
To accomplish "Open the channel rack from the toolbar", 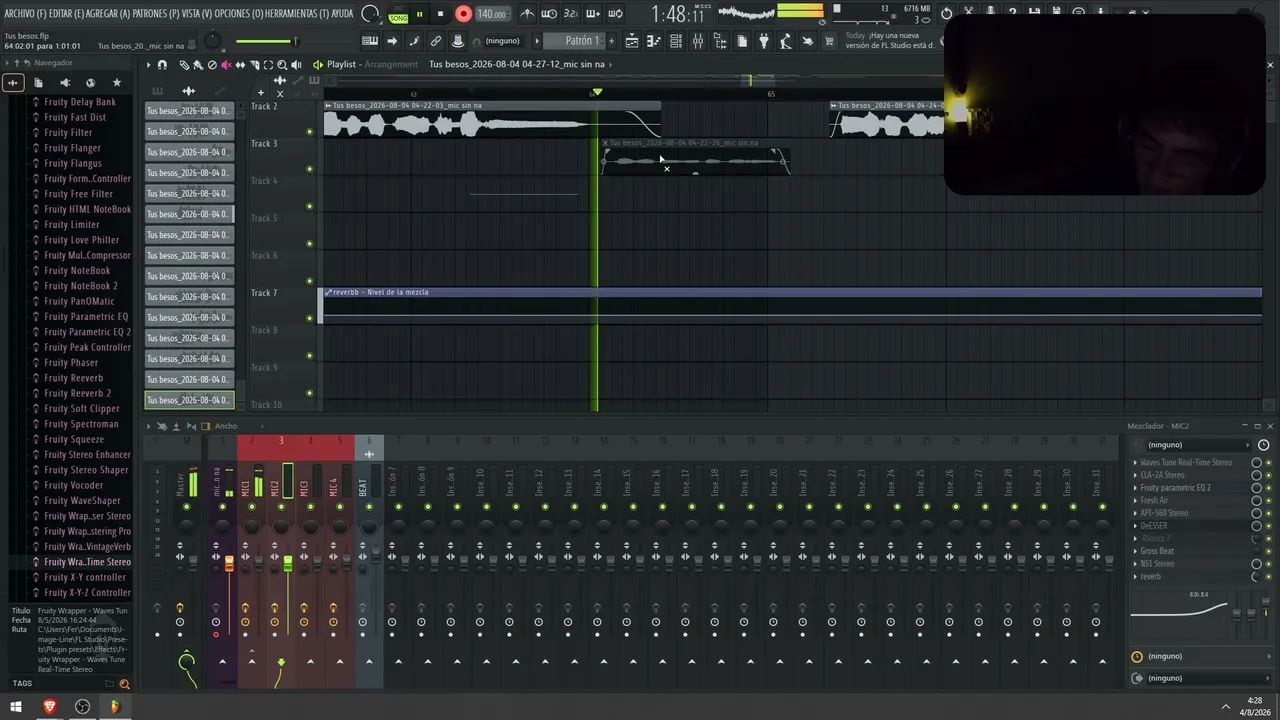I will (x=676, y=41).
